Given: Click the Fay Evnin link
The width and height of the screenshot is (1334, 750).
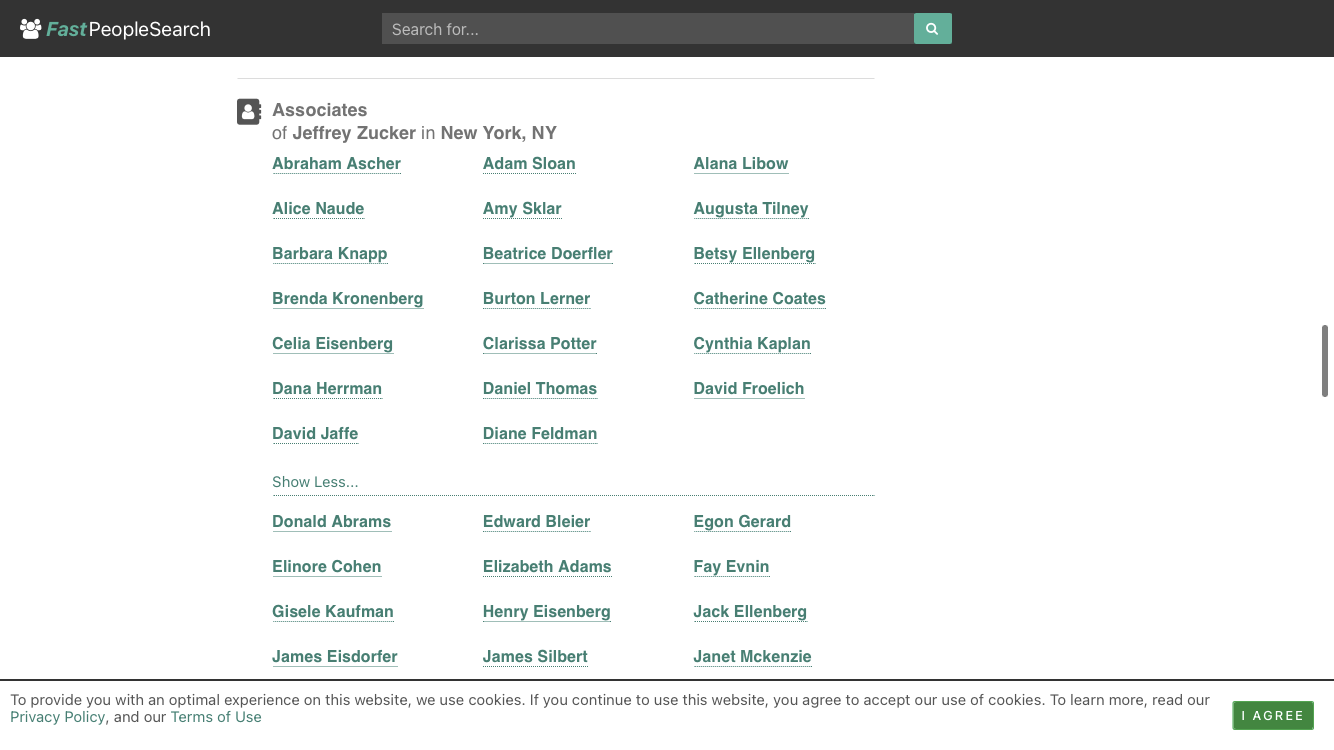Looking at the screenshot, I should pyautogui.click(x=732, y=566).
